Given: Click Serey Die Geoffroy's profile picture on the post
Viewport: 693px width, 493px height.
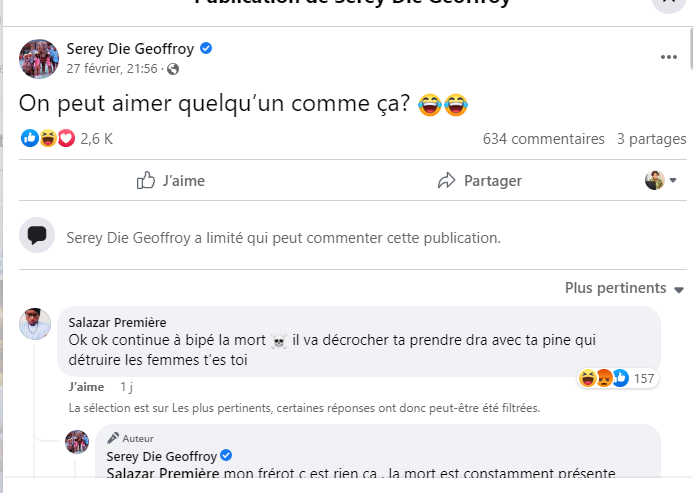Looking at the screenshot, I should point(39,58).
